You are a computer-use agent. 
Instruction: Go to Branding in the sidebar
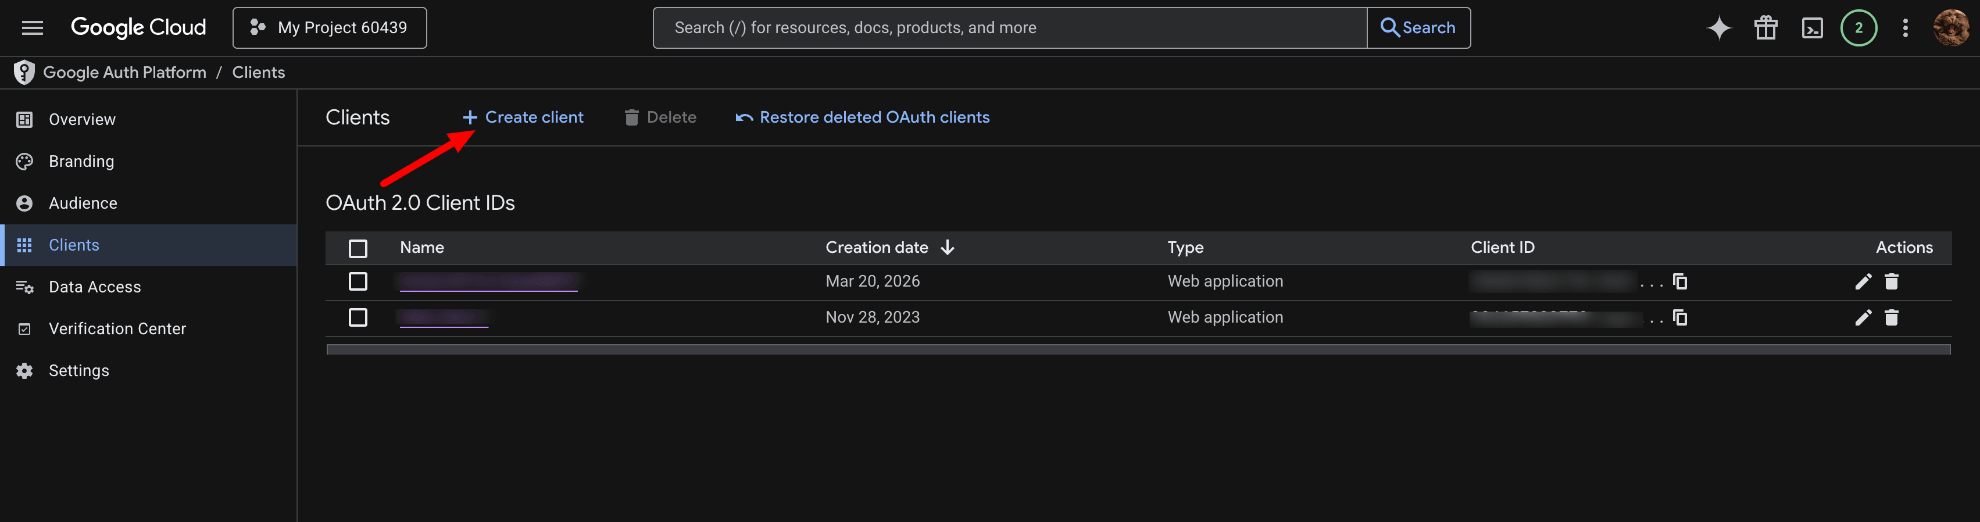[81, 161]
